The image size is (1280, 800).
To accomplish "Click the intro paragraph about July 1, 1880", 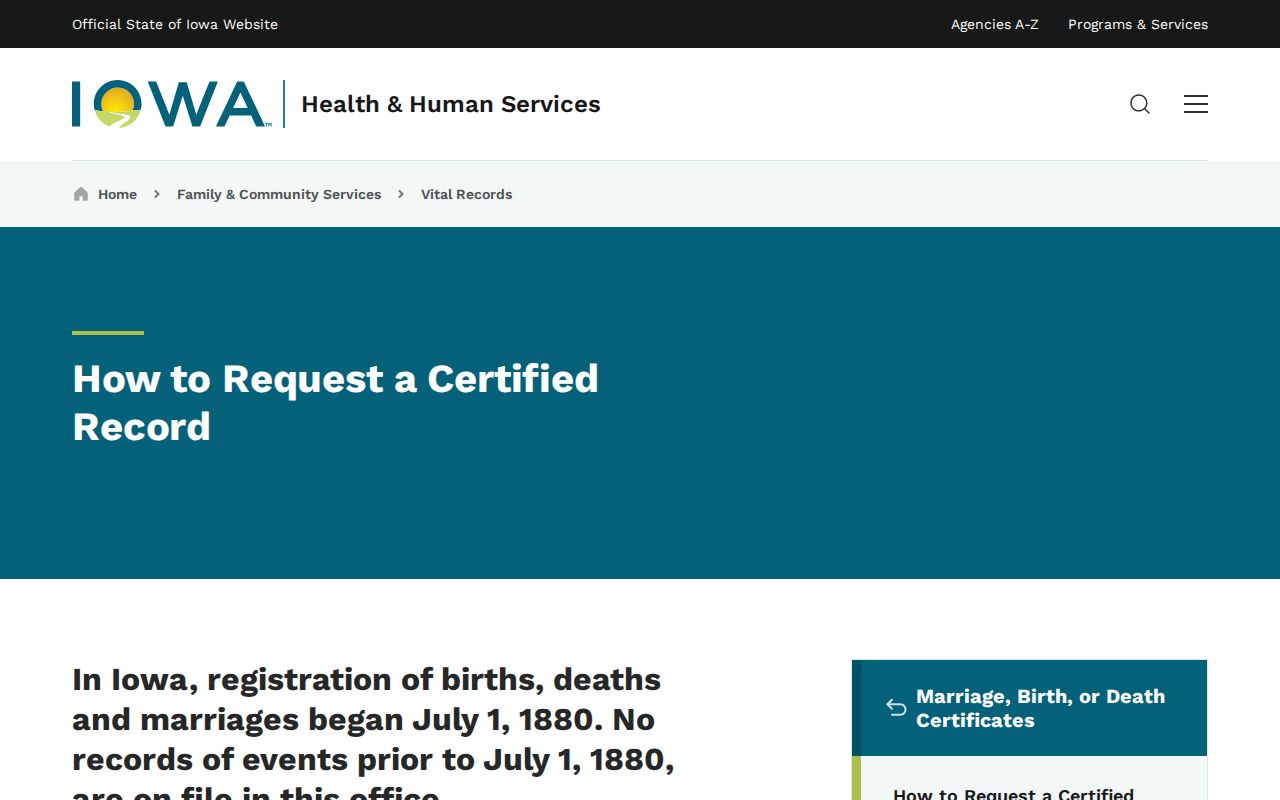I will click(x=373, y=730).
